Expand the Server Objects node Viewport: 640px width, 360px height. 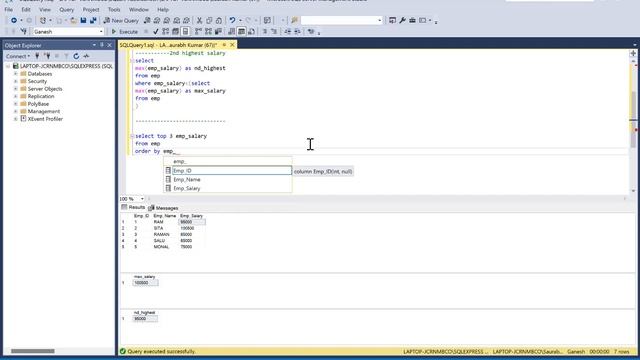coord(16,89)
